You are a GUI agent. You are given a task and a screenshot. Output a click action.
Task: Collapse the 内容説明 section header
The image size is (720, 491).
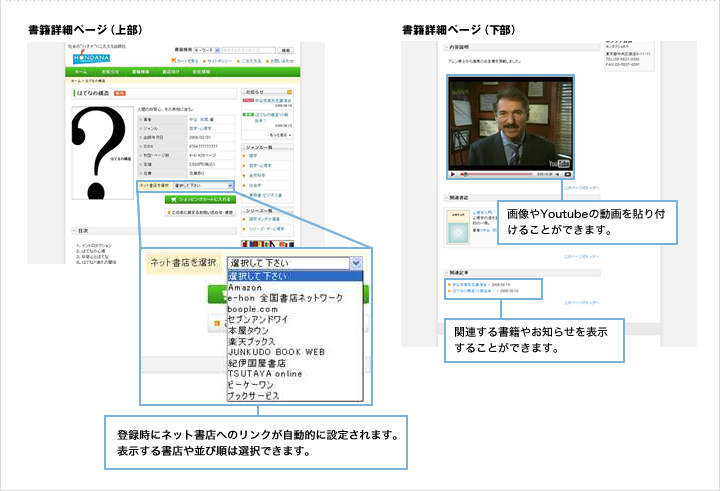pos(522,47)
